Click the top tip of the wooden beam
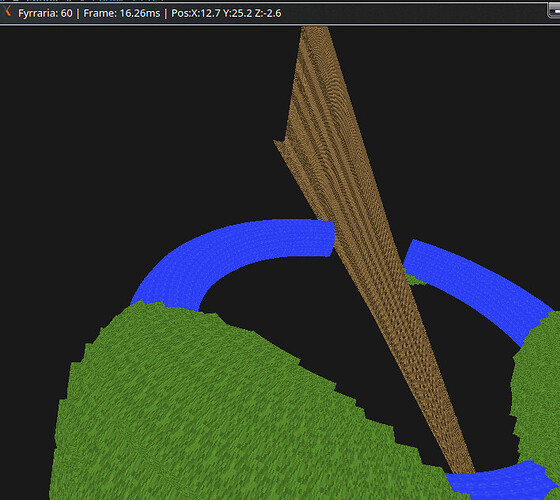Screen dimensions: 560x500 click(314, 29)
